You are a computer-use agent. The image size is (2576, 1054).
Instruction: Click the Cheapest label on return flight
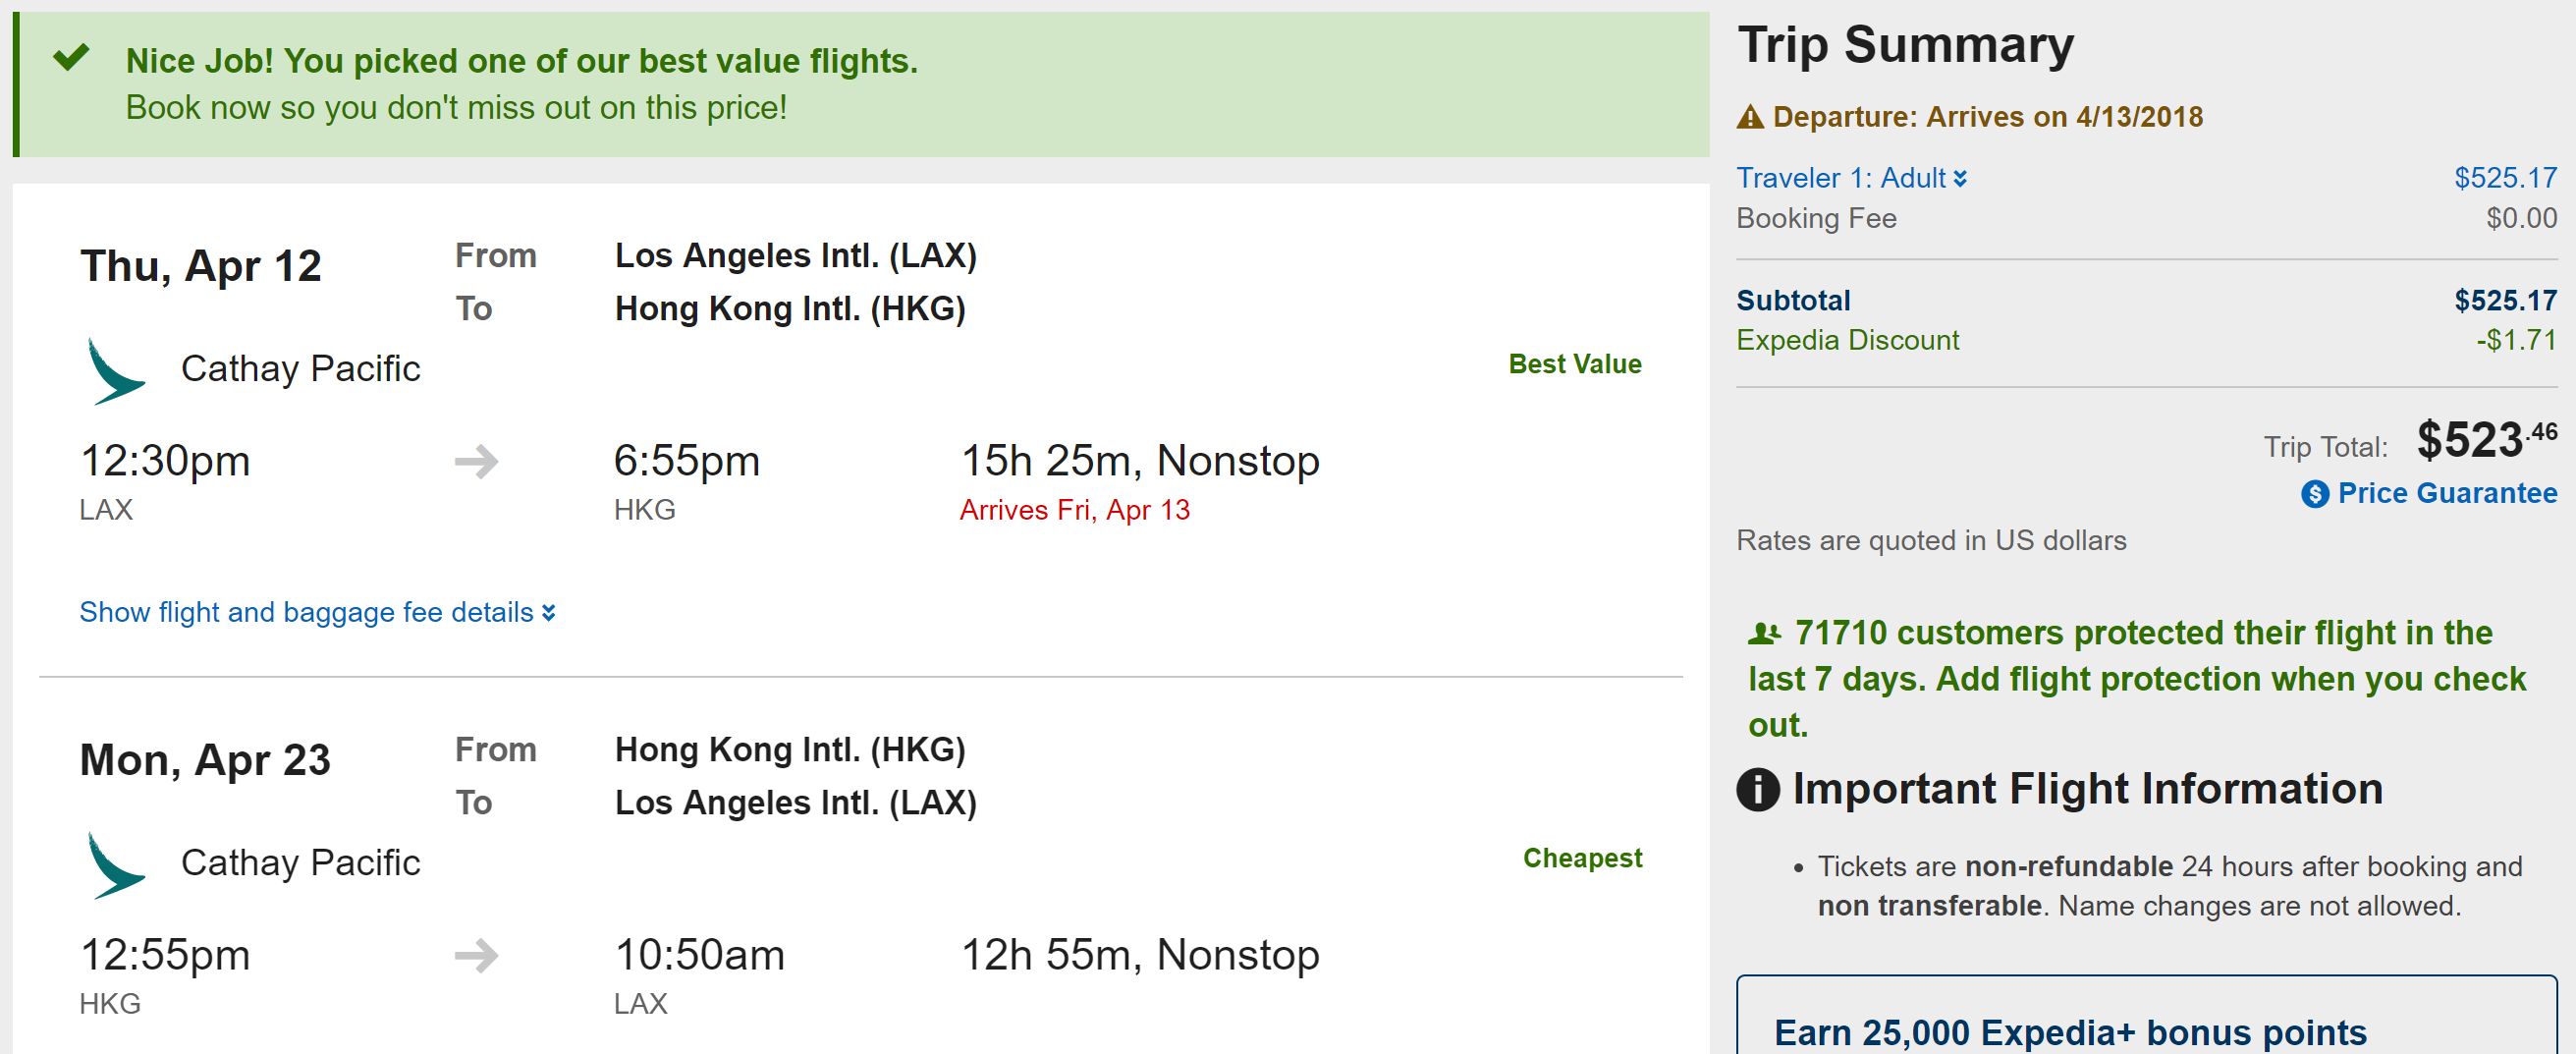(1581, 858)
